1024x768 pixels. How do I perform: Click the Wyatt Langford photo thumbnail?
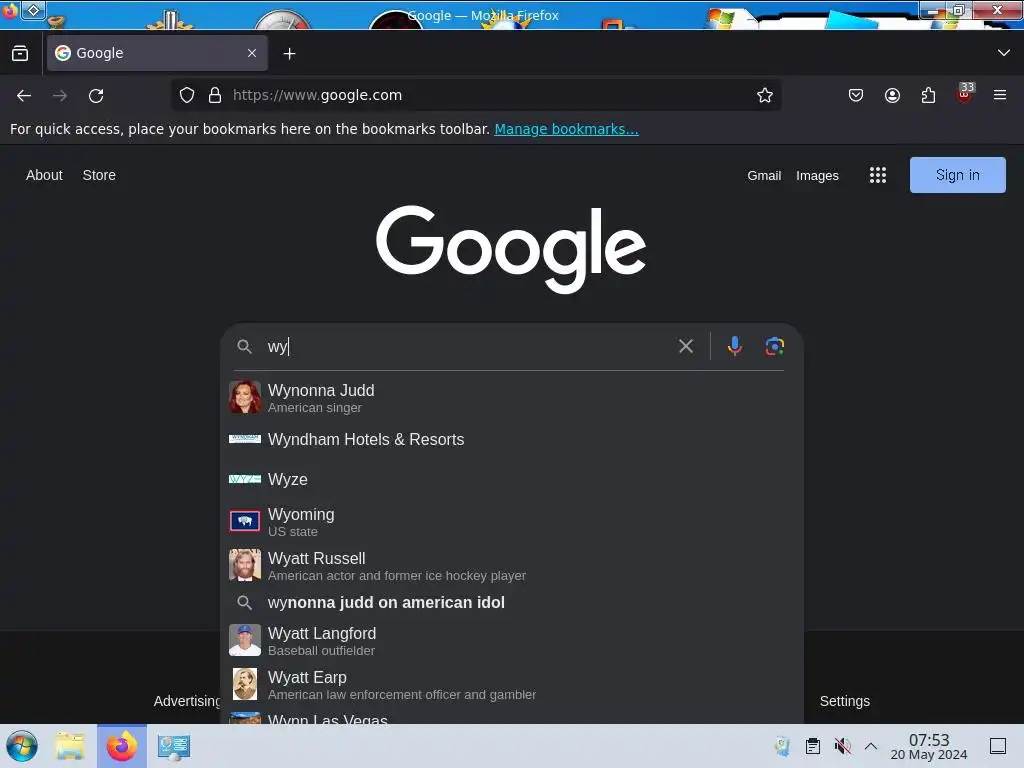245,640
